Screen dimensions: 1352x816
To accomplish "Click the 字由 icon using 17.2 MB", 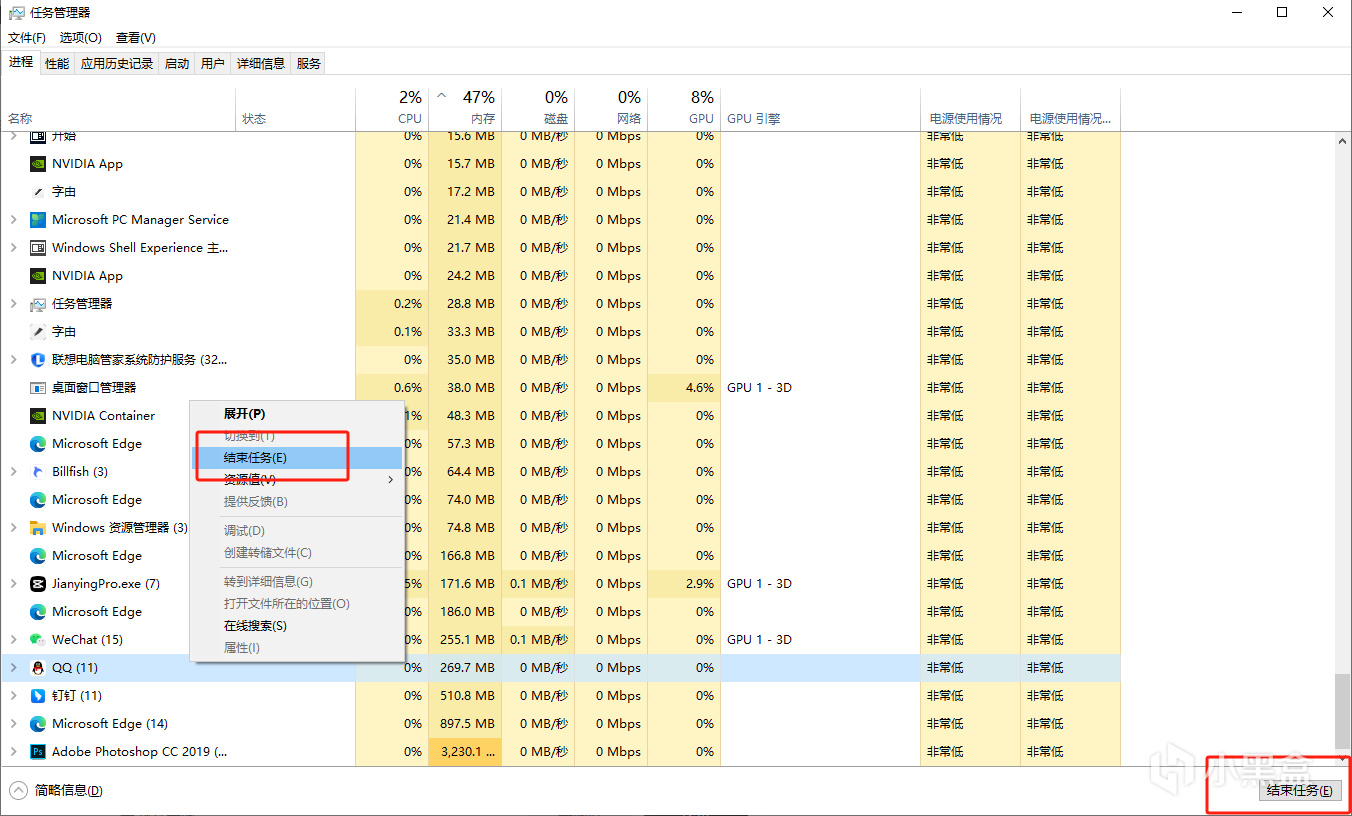I will 38,192.
